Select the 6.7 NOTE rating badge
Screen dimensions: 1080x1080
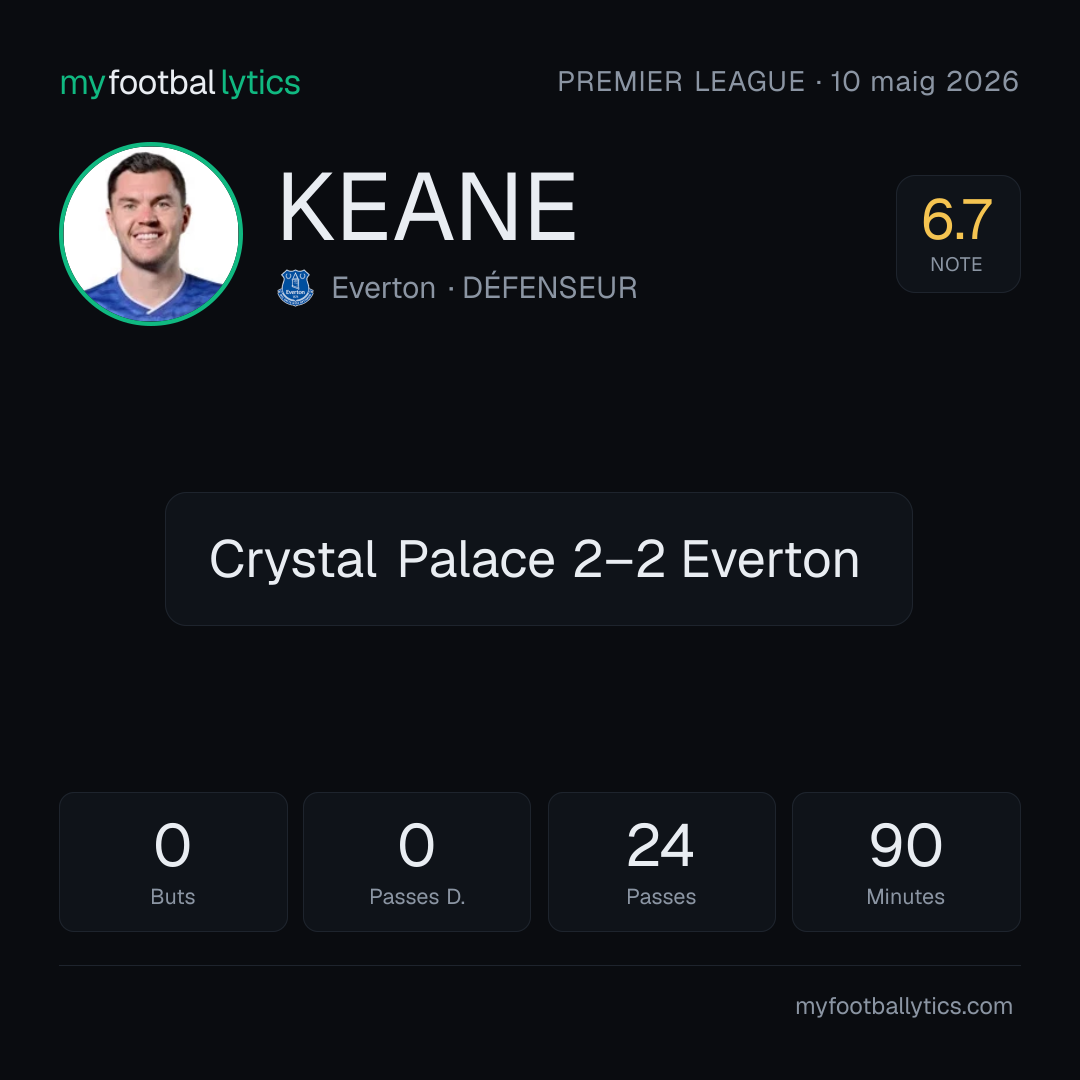pos(958,233)
